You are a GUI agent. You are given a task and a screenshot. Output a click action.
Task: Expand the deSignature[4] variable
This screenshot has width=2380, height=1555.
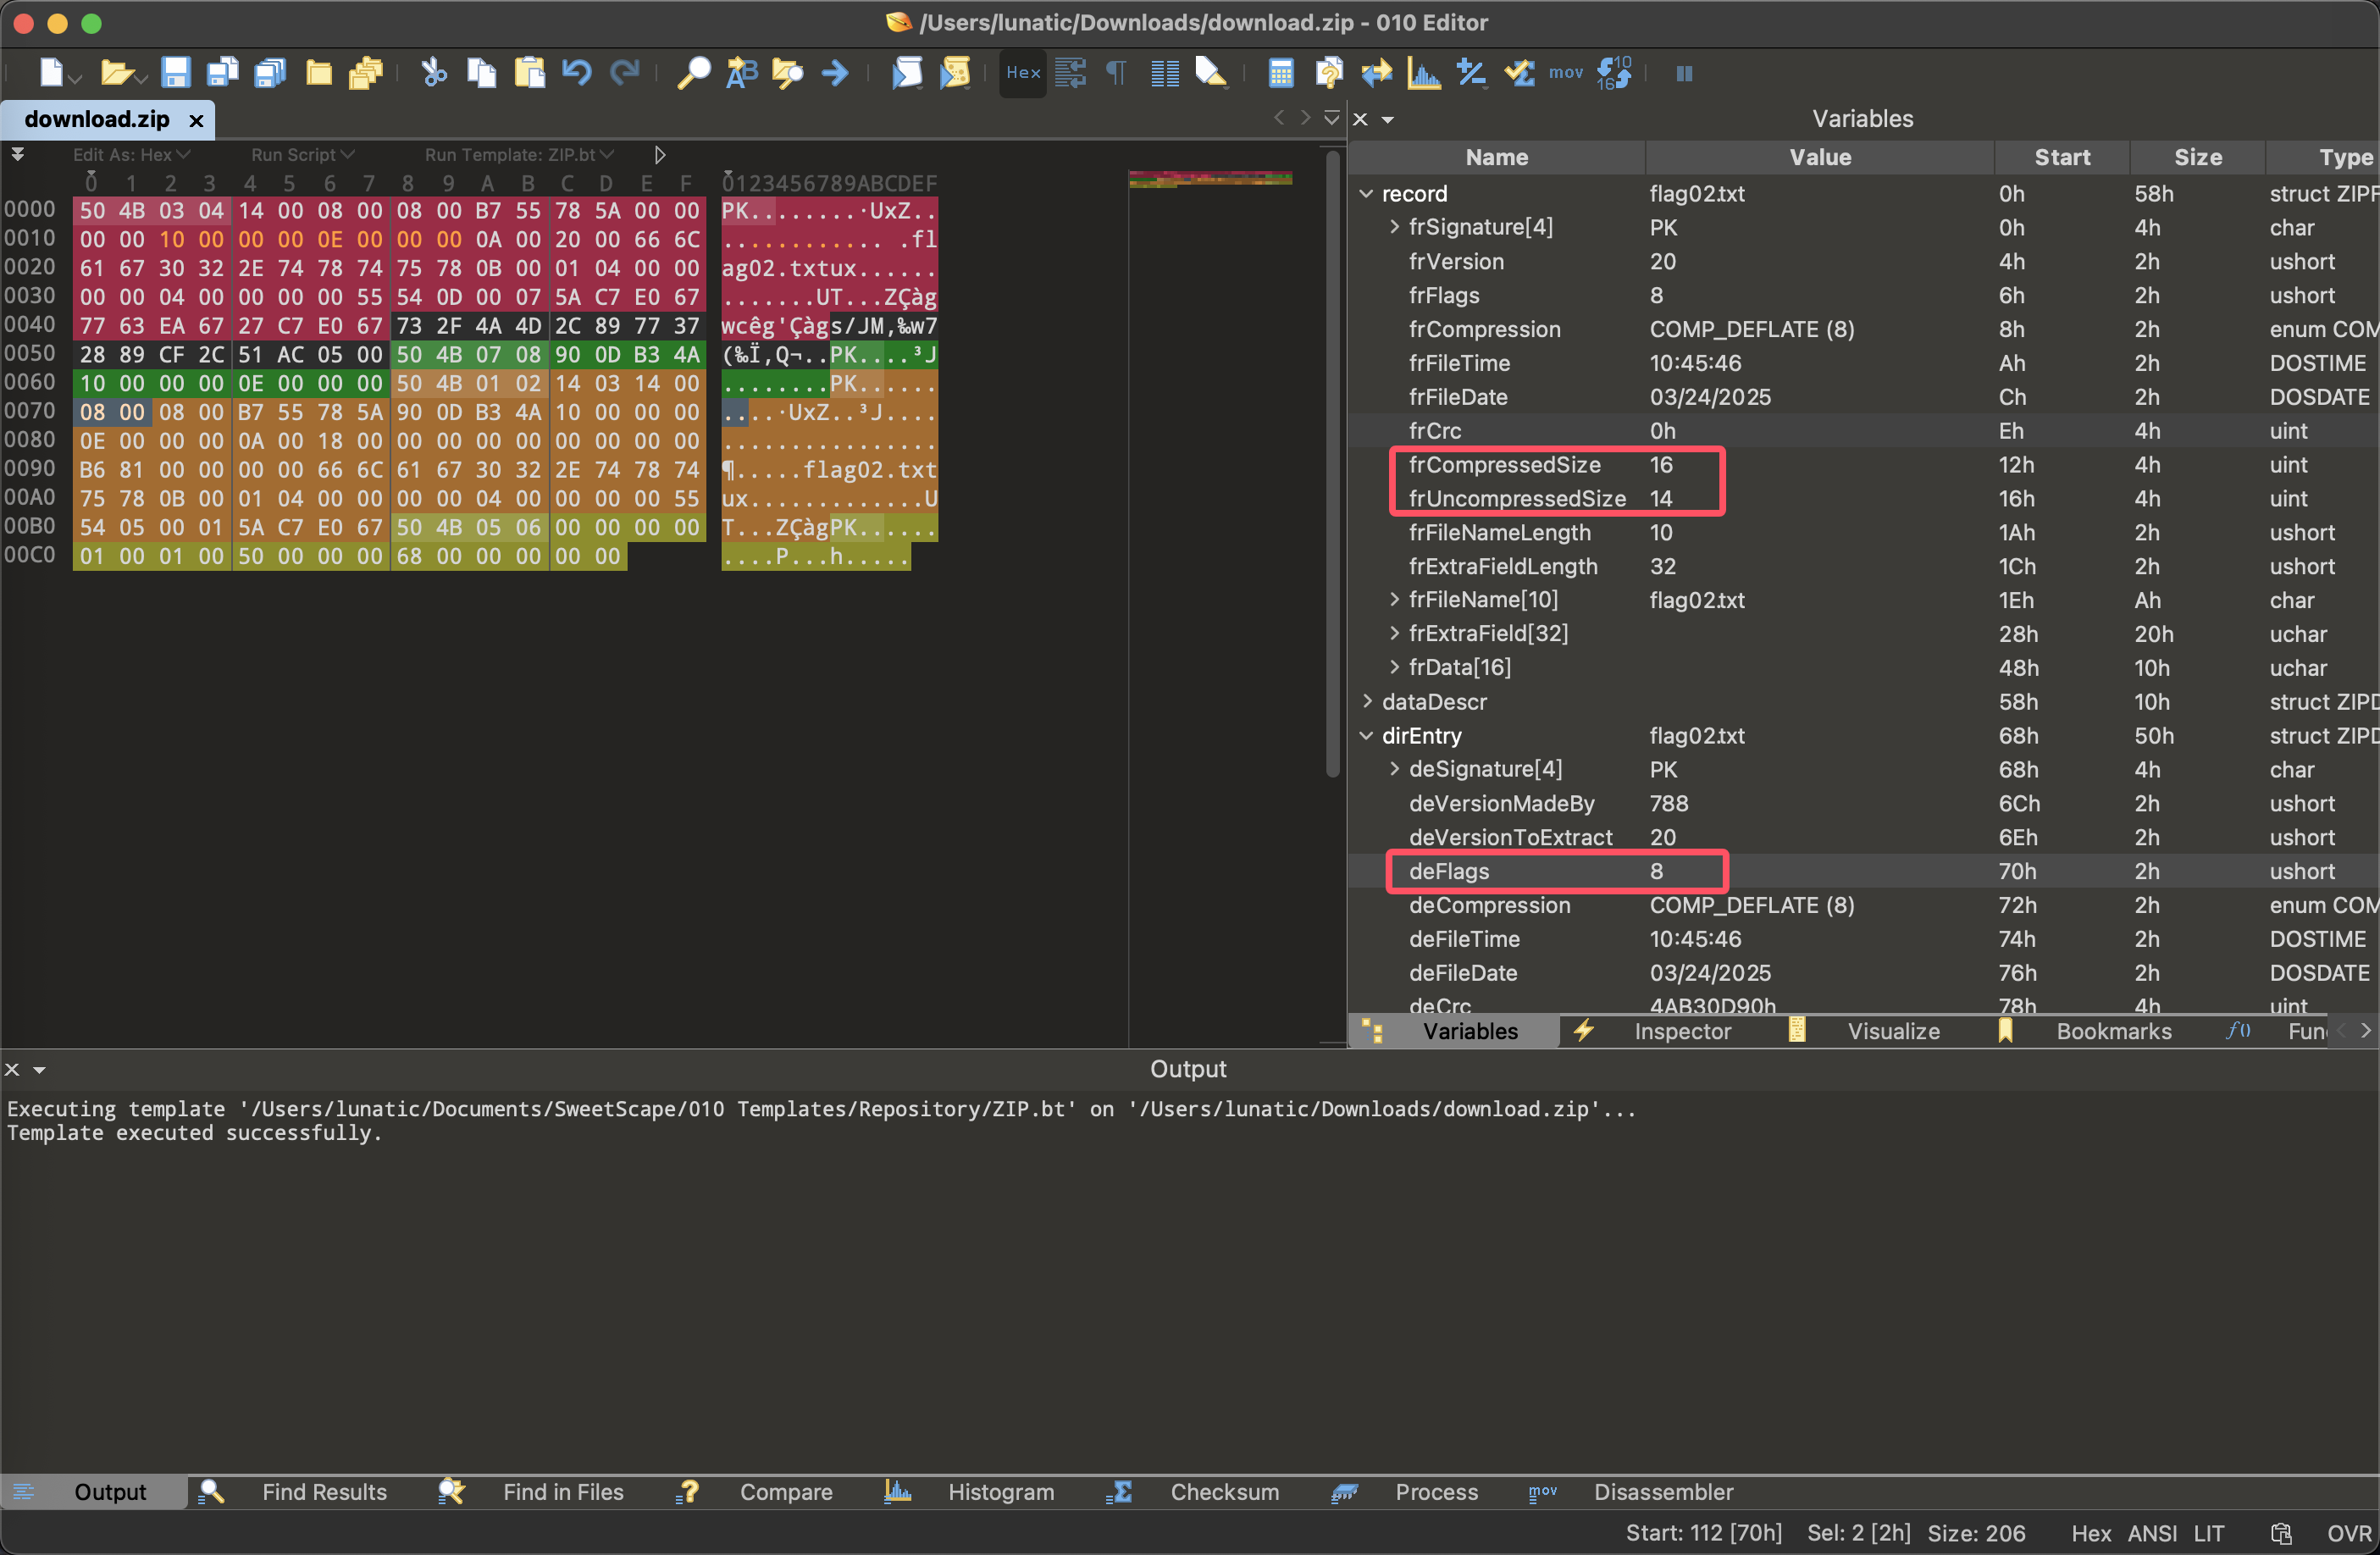tap(1394, 769)
